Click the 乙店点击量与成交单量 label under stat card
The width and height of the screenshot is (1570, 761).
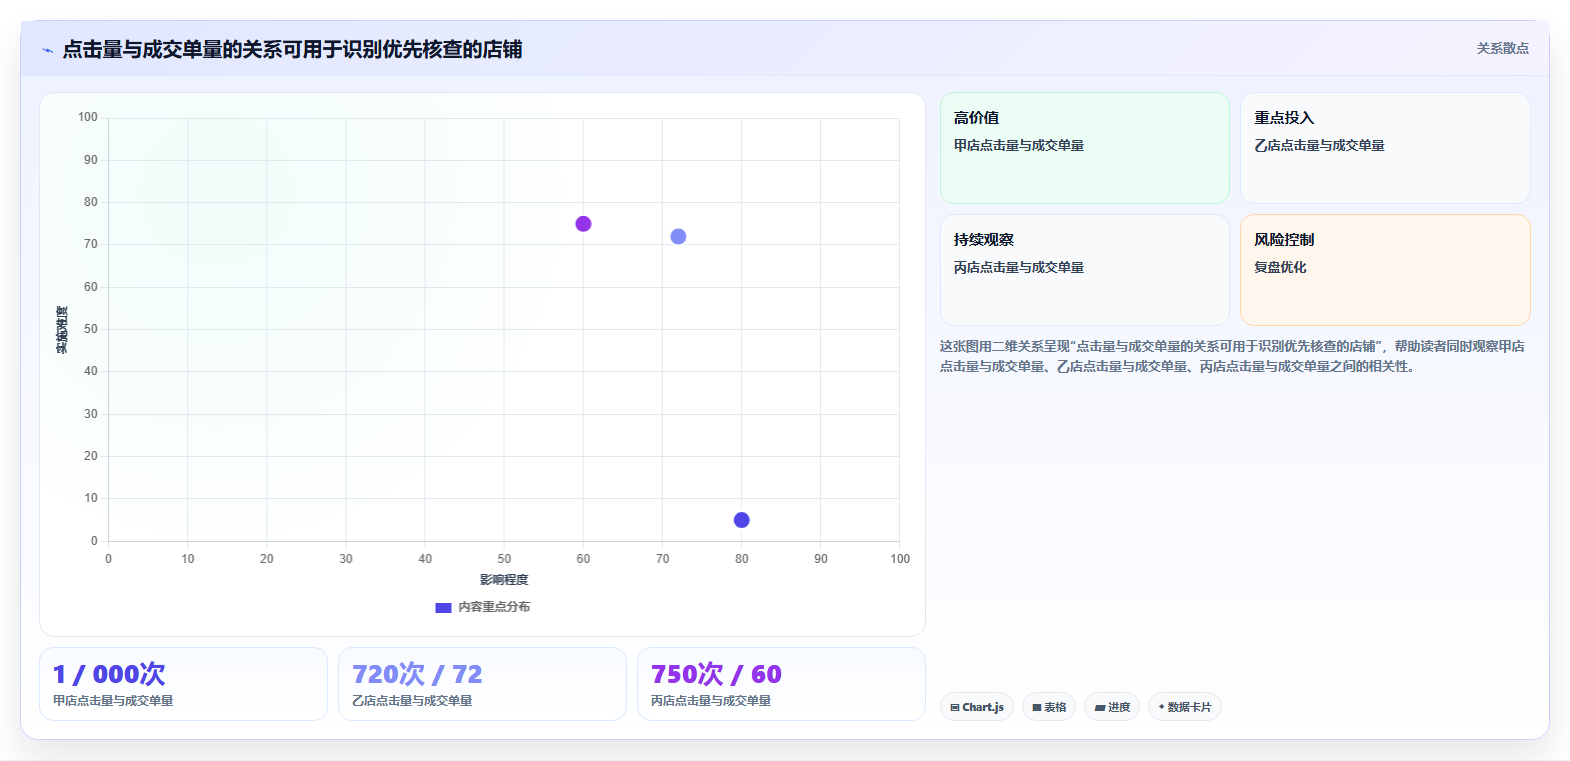[412, 701]
